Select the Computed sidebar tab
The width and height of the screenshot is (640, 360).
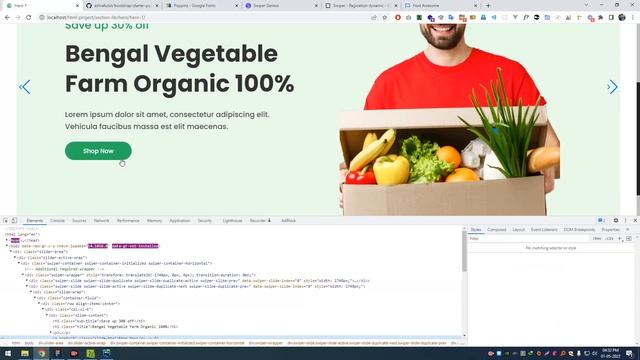click(x=497, y=230)
